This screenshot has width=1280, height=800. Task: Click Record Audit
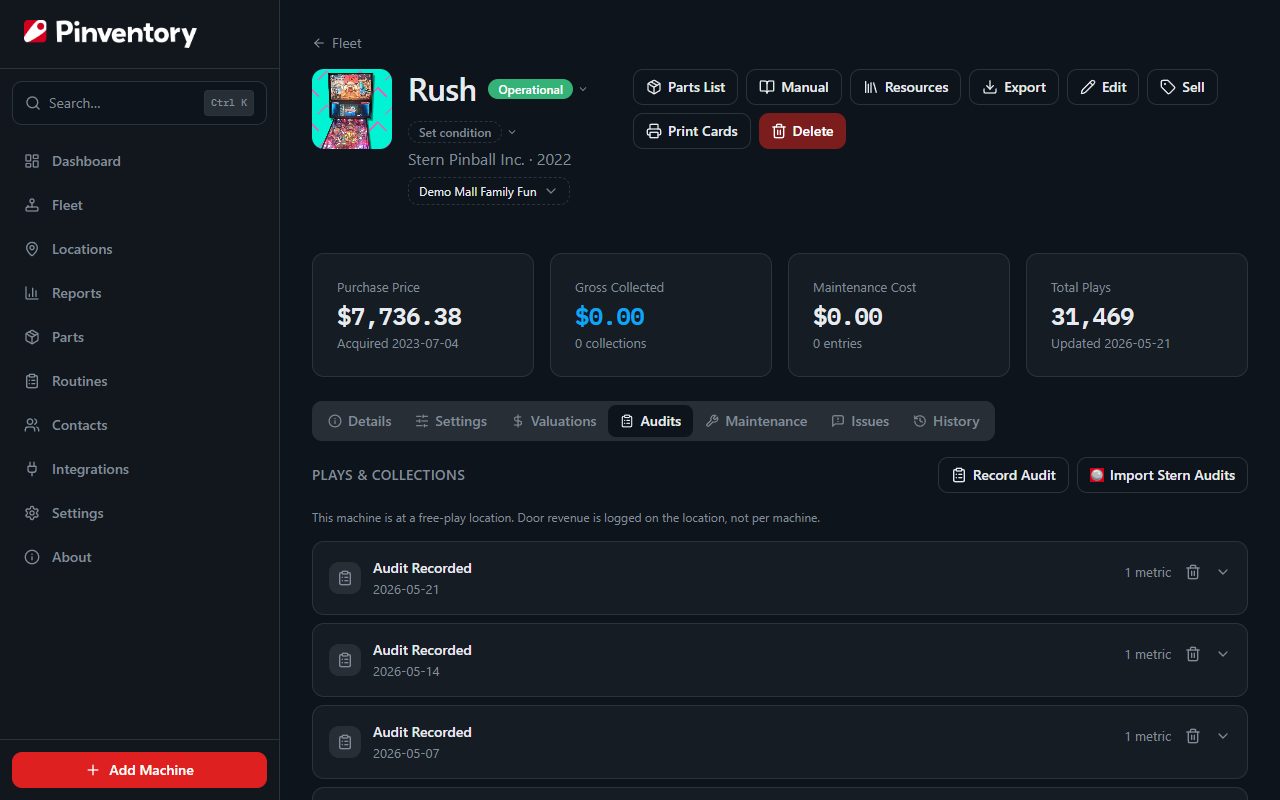[1003, 475]
